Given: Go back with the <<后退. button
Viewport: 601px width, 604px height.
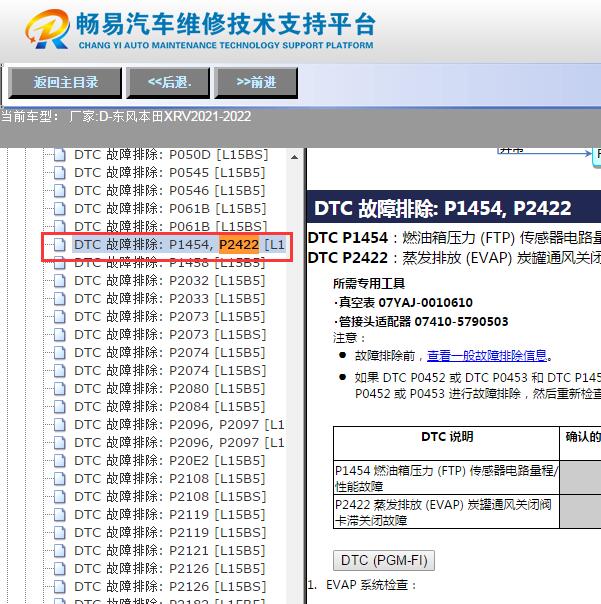Looking at the screenshot, I should point(168,83).
